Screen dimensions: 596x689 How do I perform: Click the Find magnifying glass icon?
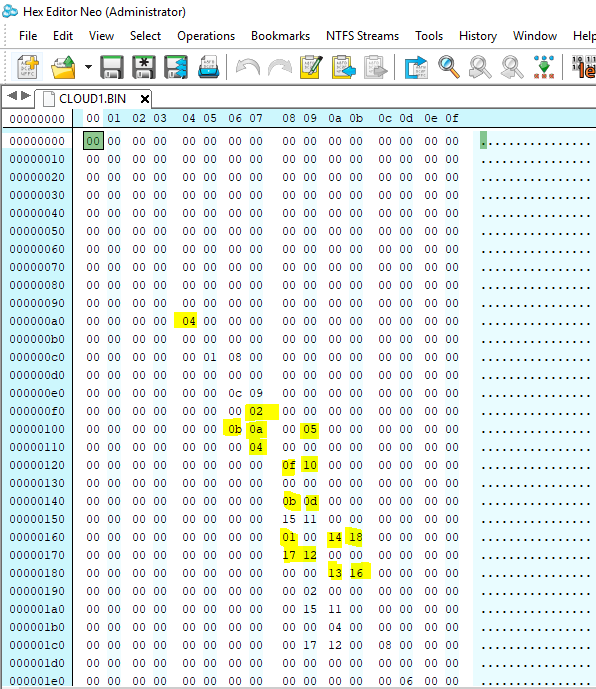tap(449, 67)
